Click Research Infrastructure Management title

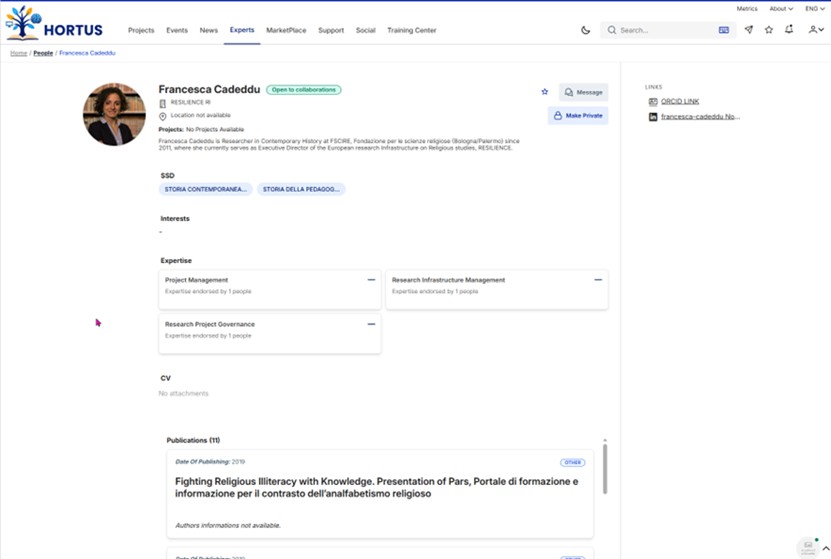click(448, 280)
